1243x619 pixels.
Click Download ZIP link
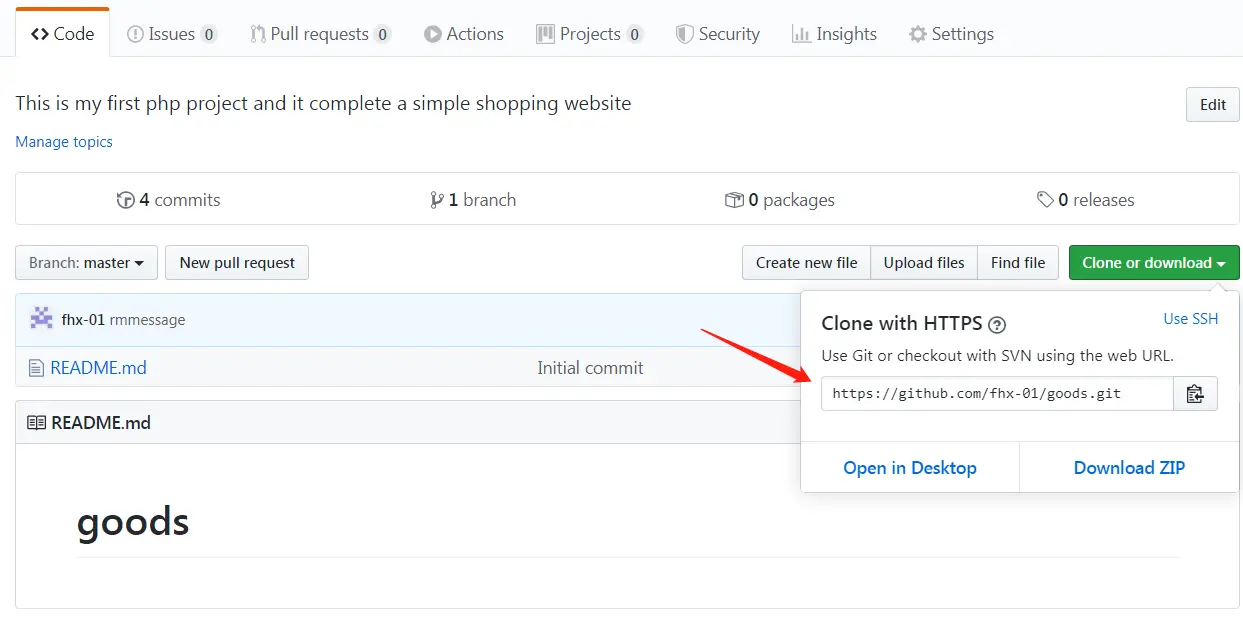pos(1129,468)
